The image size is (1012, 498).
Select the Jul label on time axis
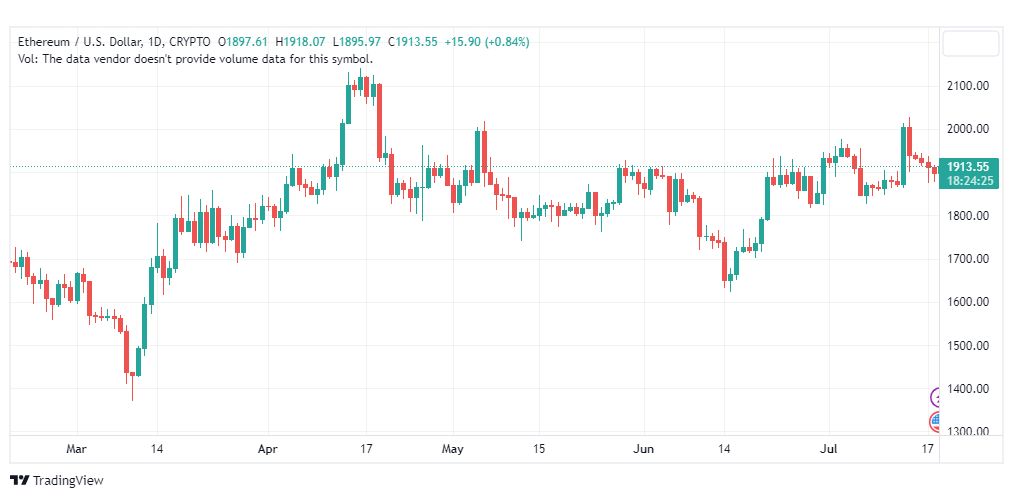click(x=829, y=449)
